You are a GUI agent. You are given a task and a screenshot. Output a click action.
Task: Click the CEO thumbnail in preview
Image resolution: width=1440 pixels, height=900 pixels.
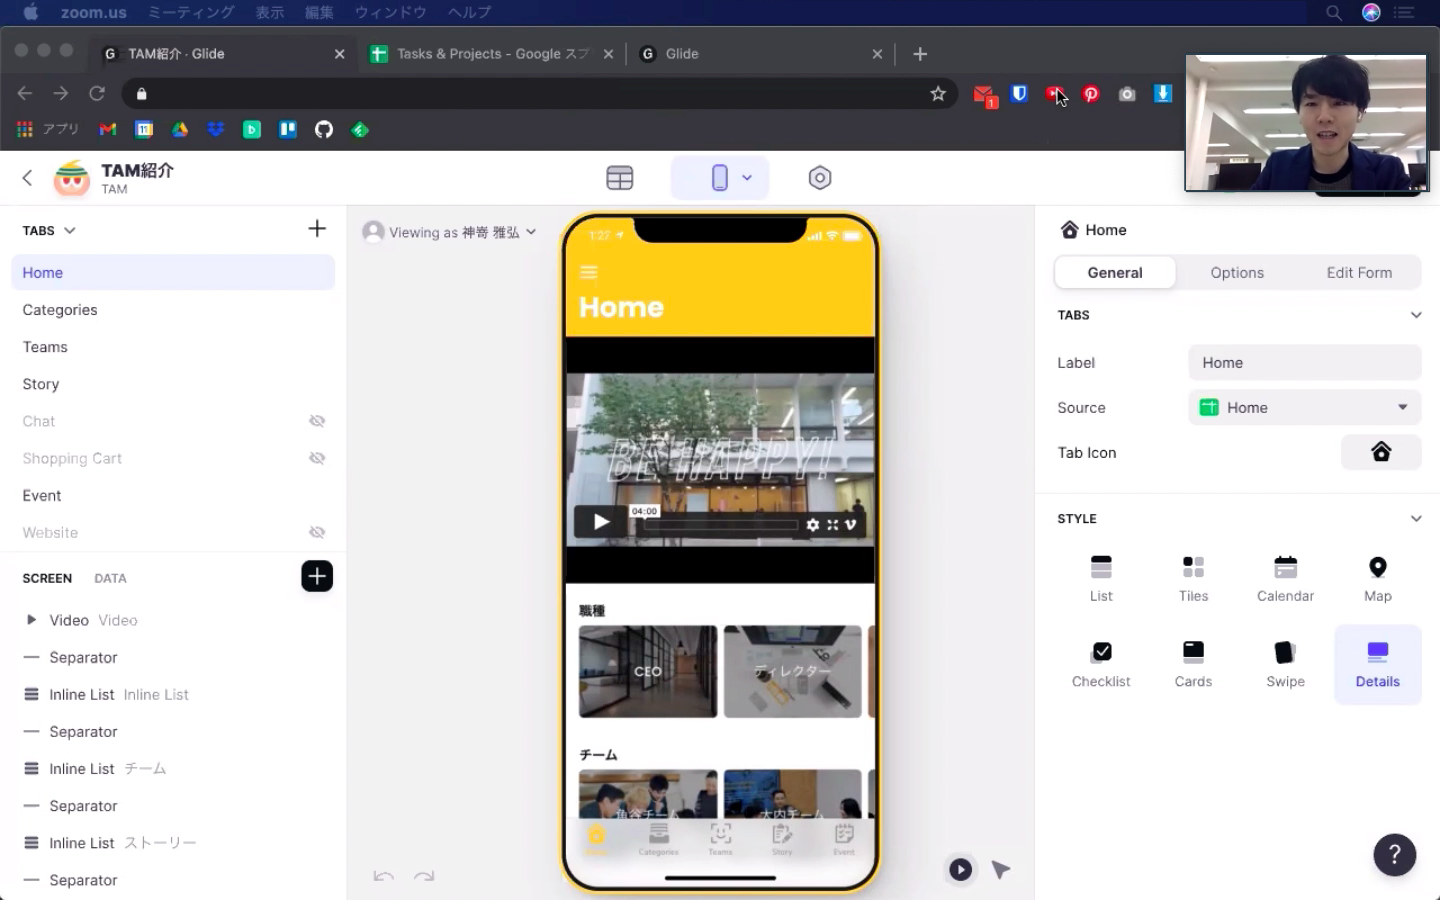[x=648, y=671]
